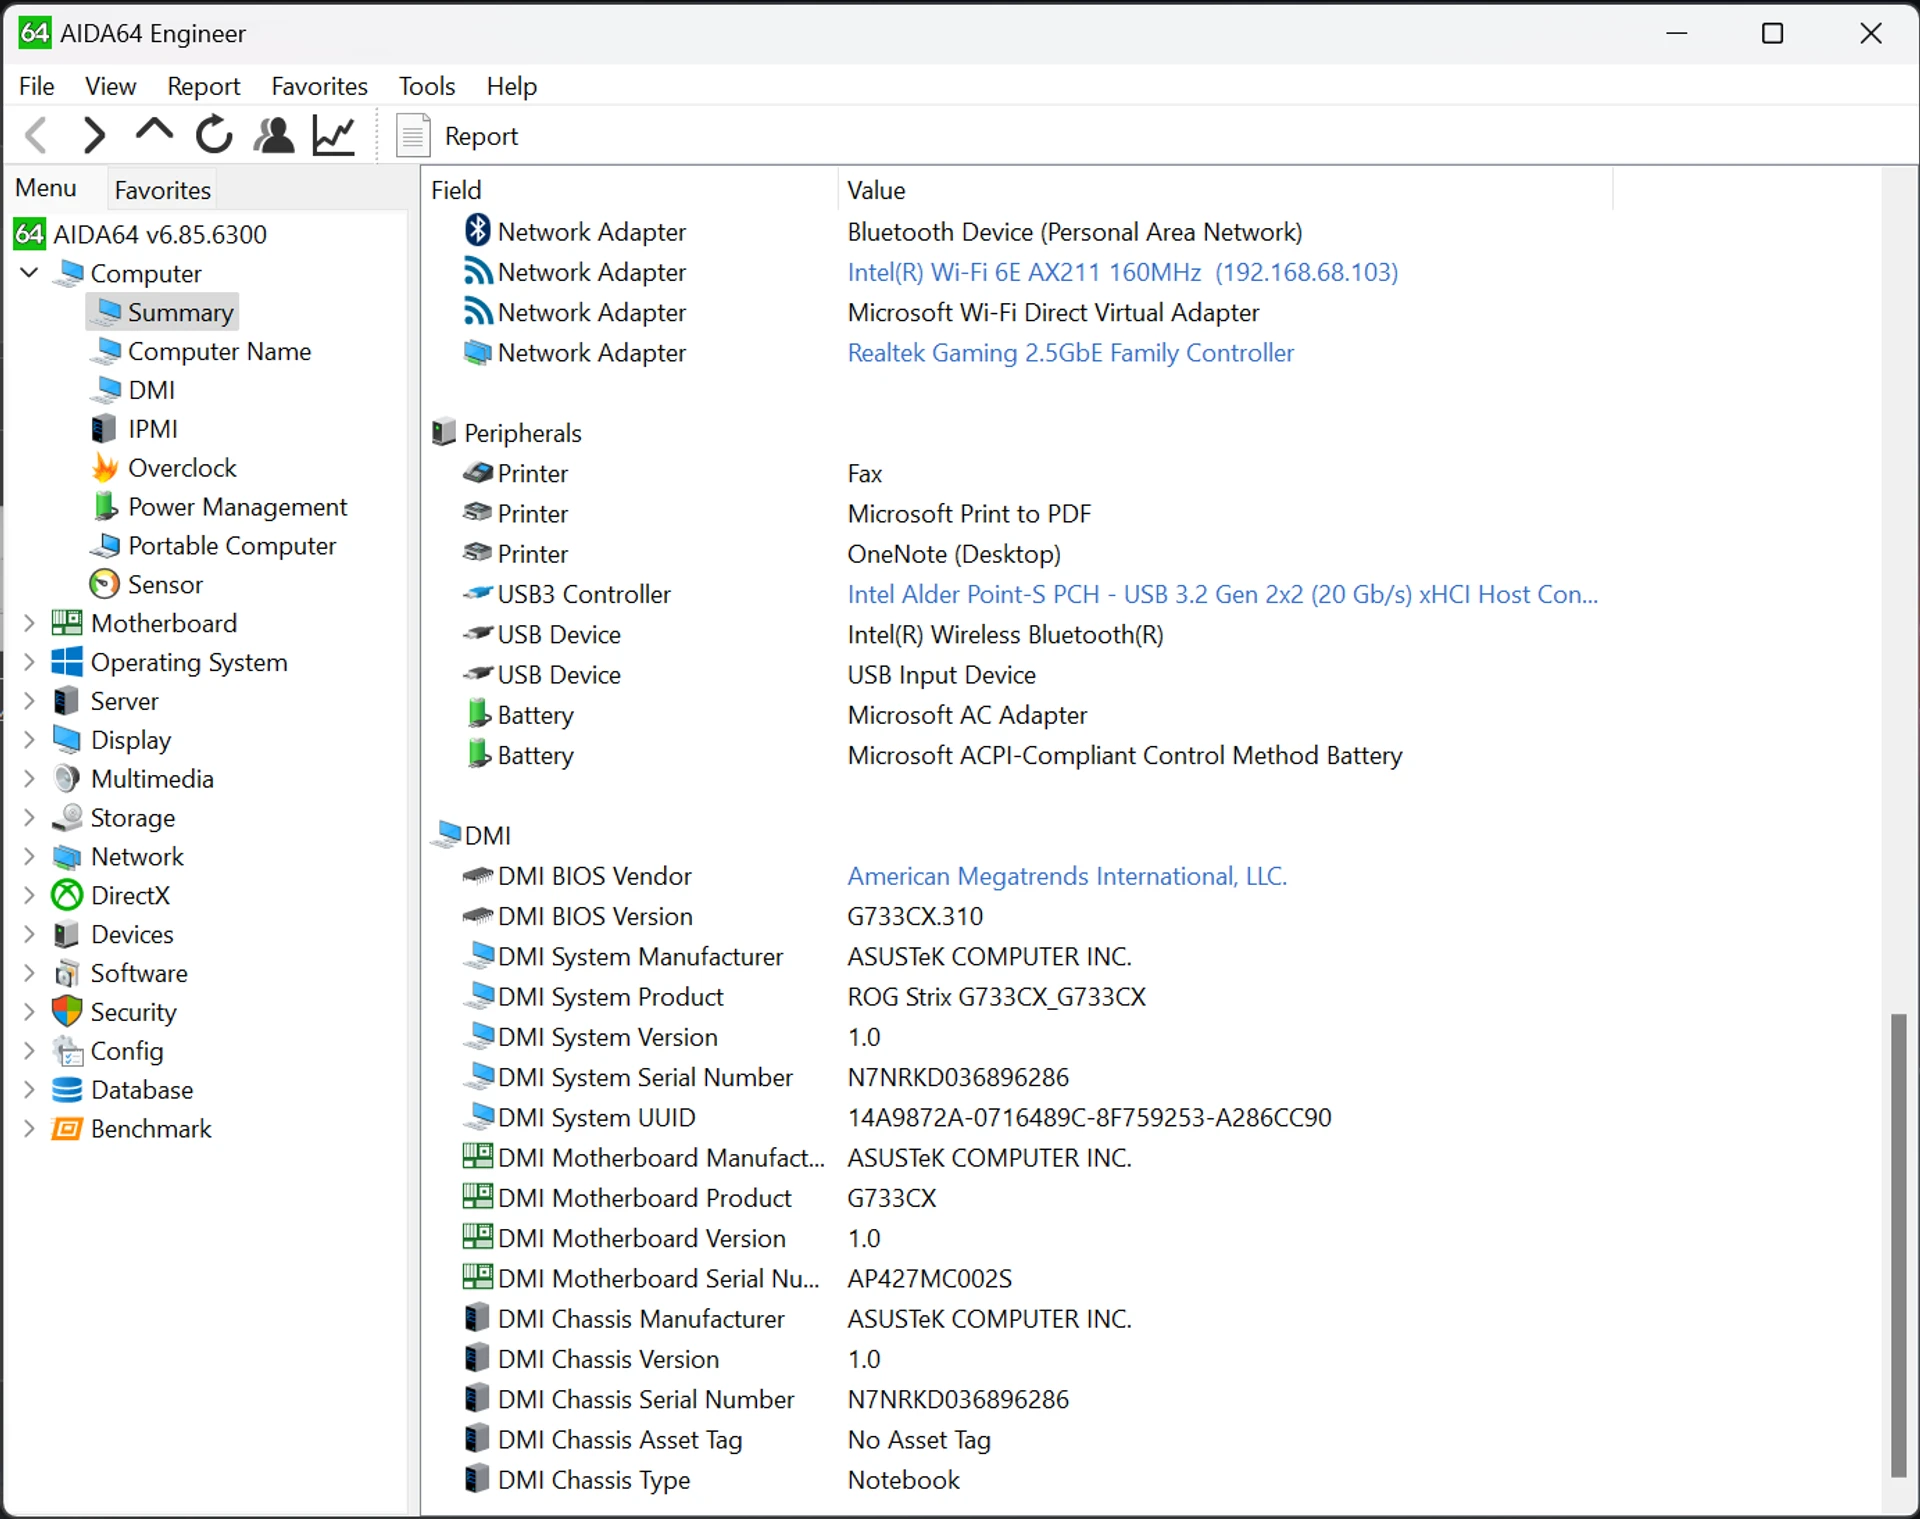Expand the Server tree node

(x=29, y=701)
